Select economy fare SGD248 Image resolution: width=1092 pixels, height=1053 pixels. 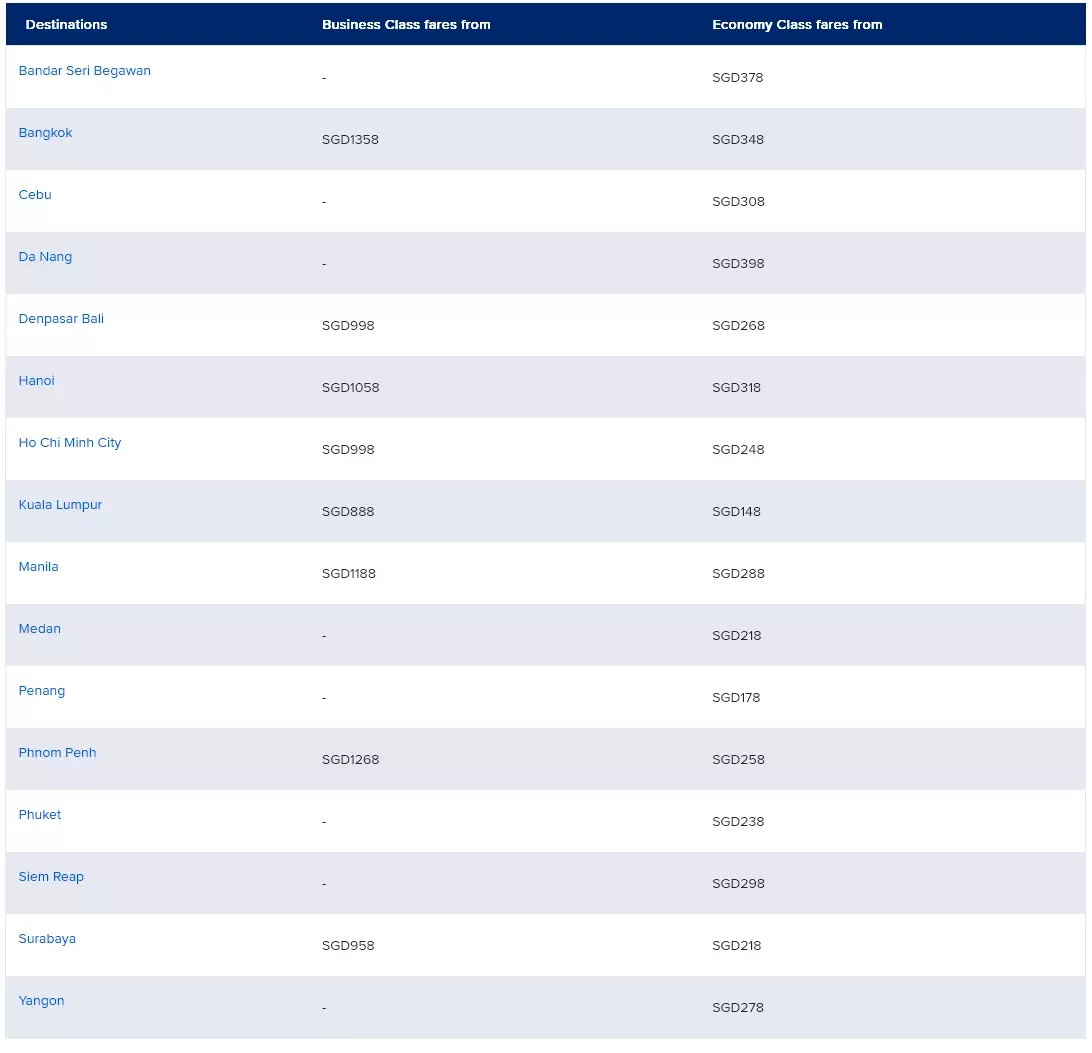click(x=738, y=449)
